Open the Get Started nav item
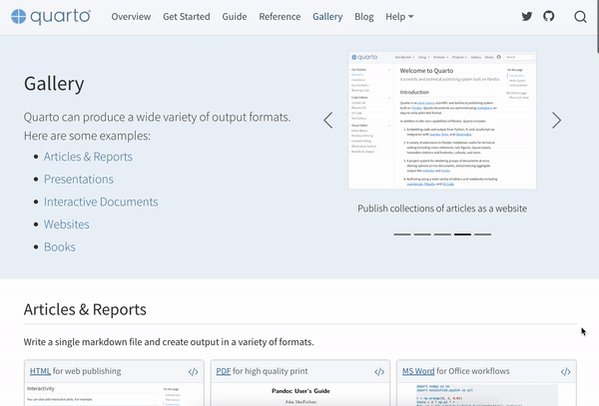 pyautogui.click(x=186, y=17)
